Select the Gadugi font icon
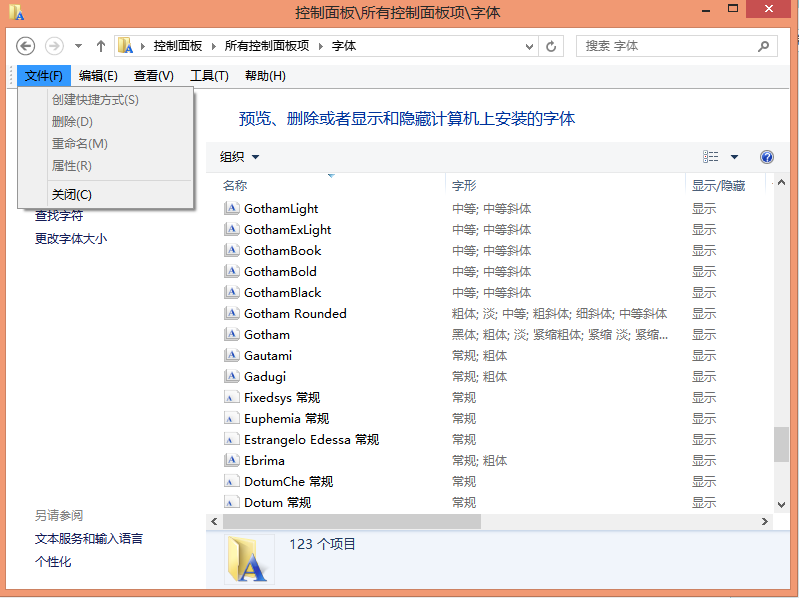The image size is (799, 598). [231, 376]
